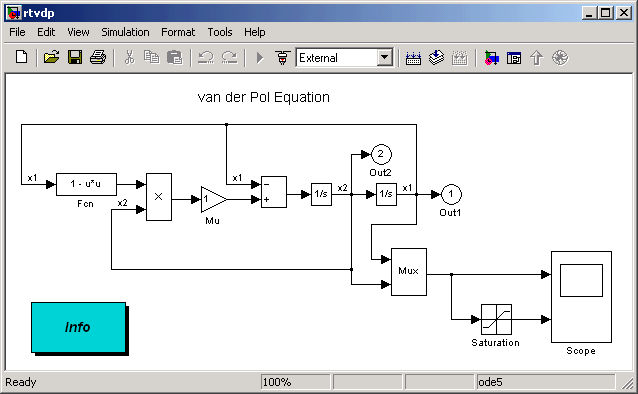Save the model using the floppy disk icon
The width and height of the screenshot is (638, 394).
click(75, 57)
